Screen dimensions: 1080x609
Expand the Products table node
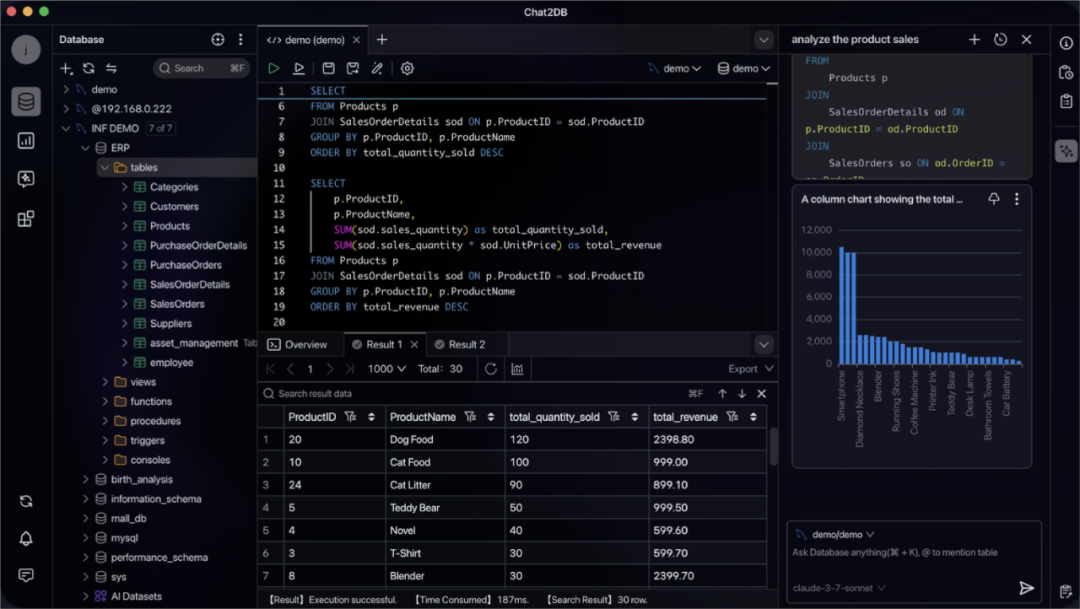click(125, 226)
